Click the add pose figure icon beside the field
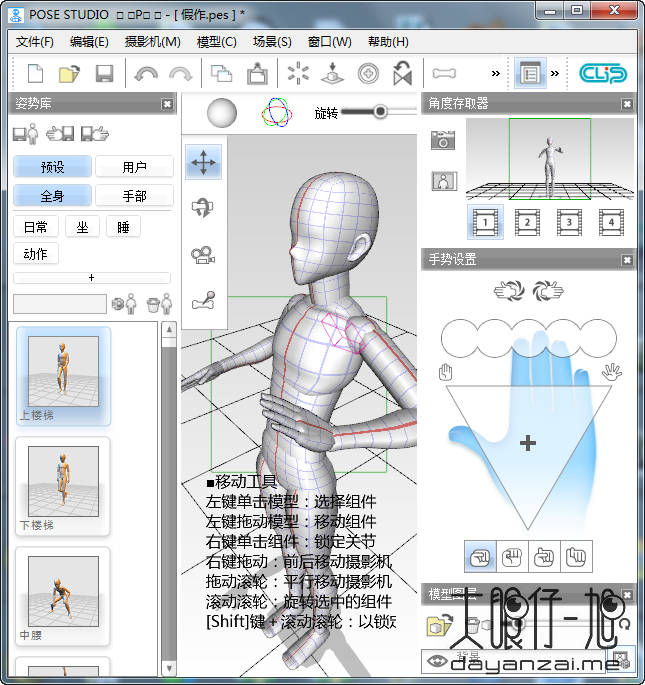Screen dimensions: 645x685 125,304
